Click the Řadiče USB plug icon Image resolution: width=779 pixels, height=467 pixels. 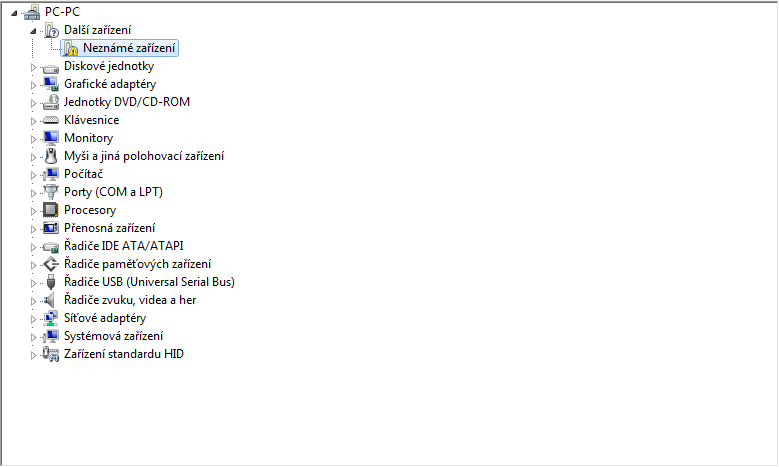point(51,282)
